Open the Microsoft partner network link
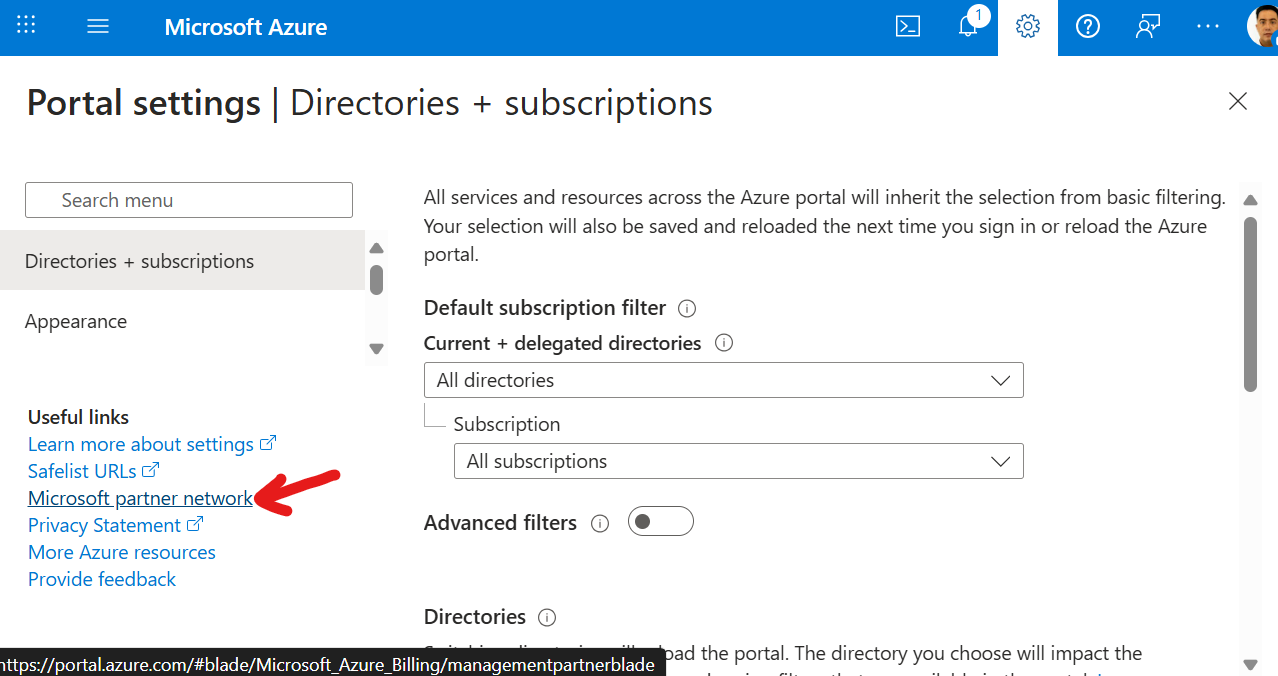The image size is (1278, 676). (139, 498)
